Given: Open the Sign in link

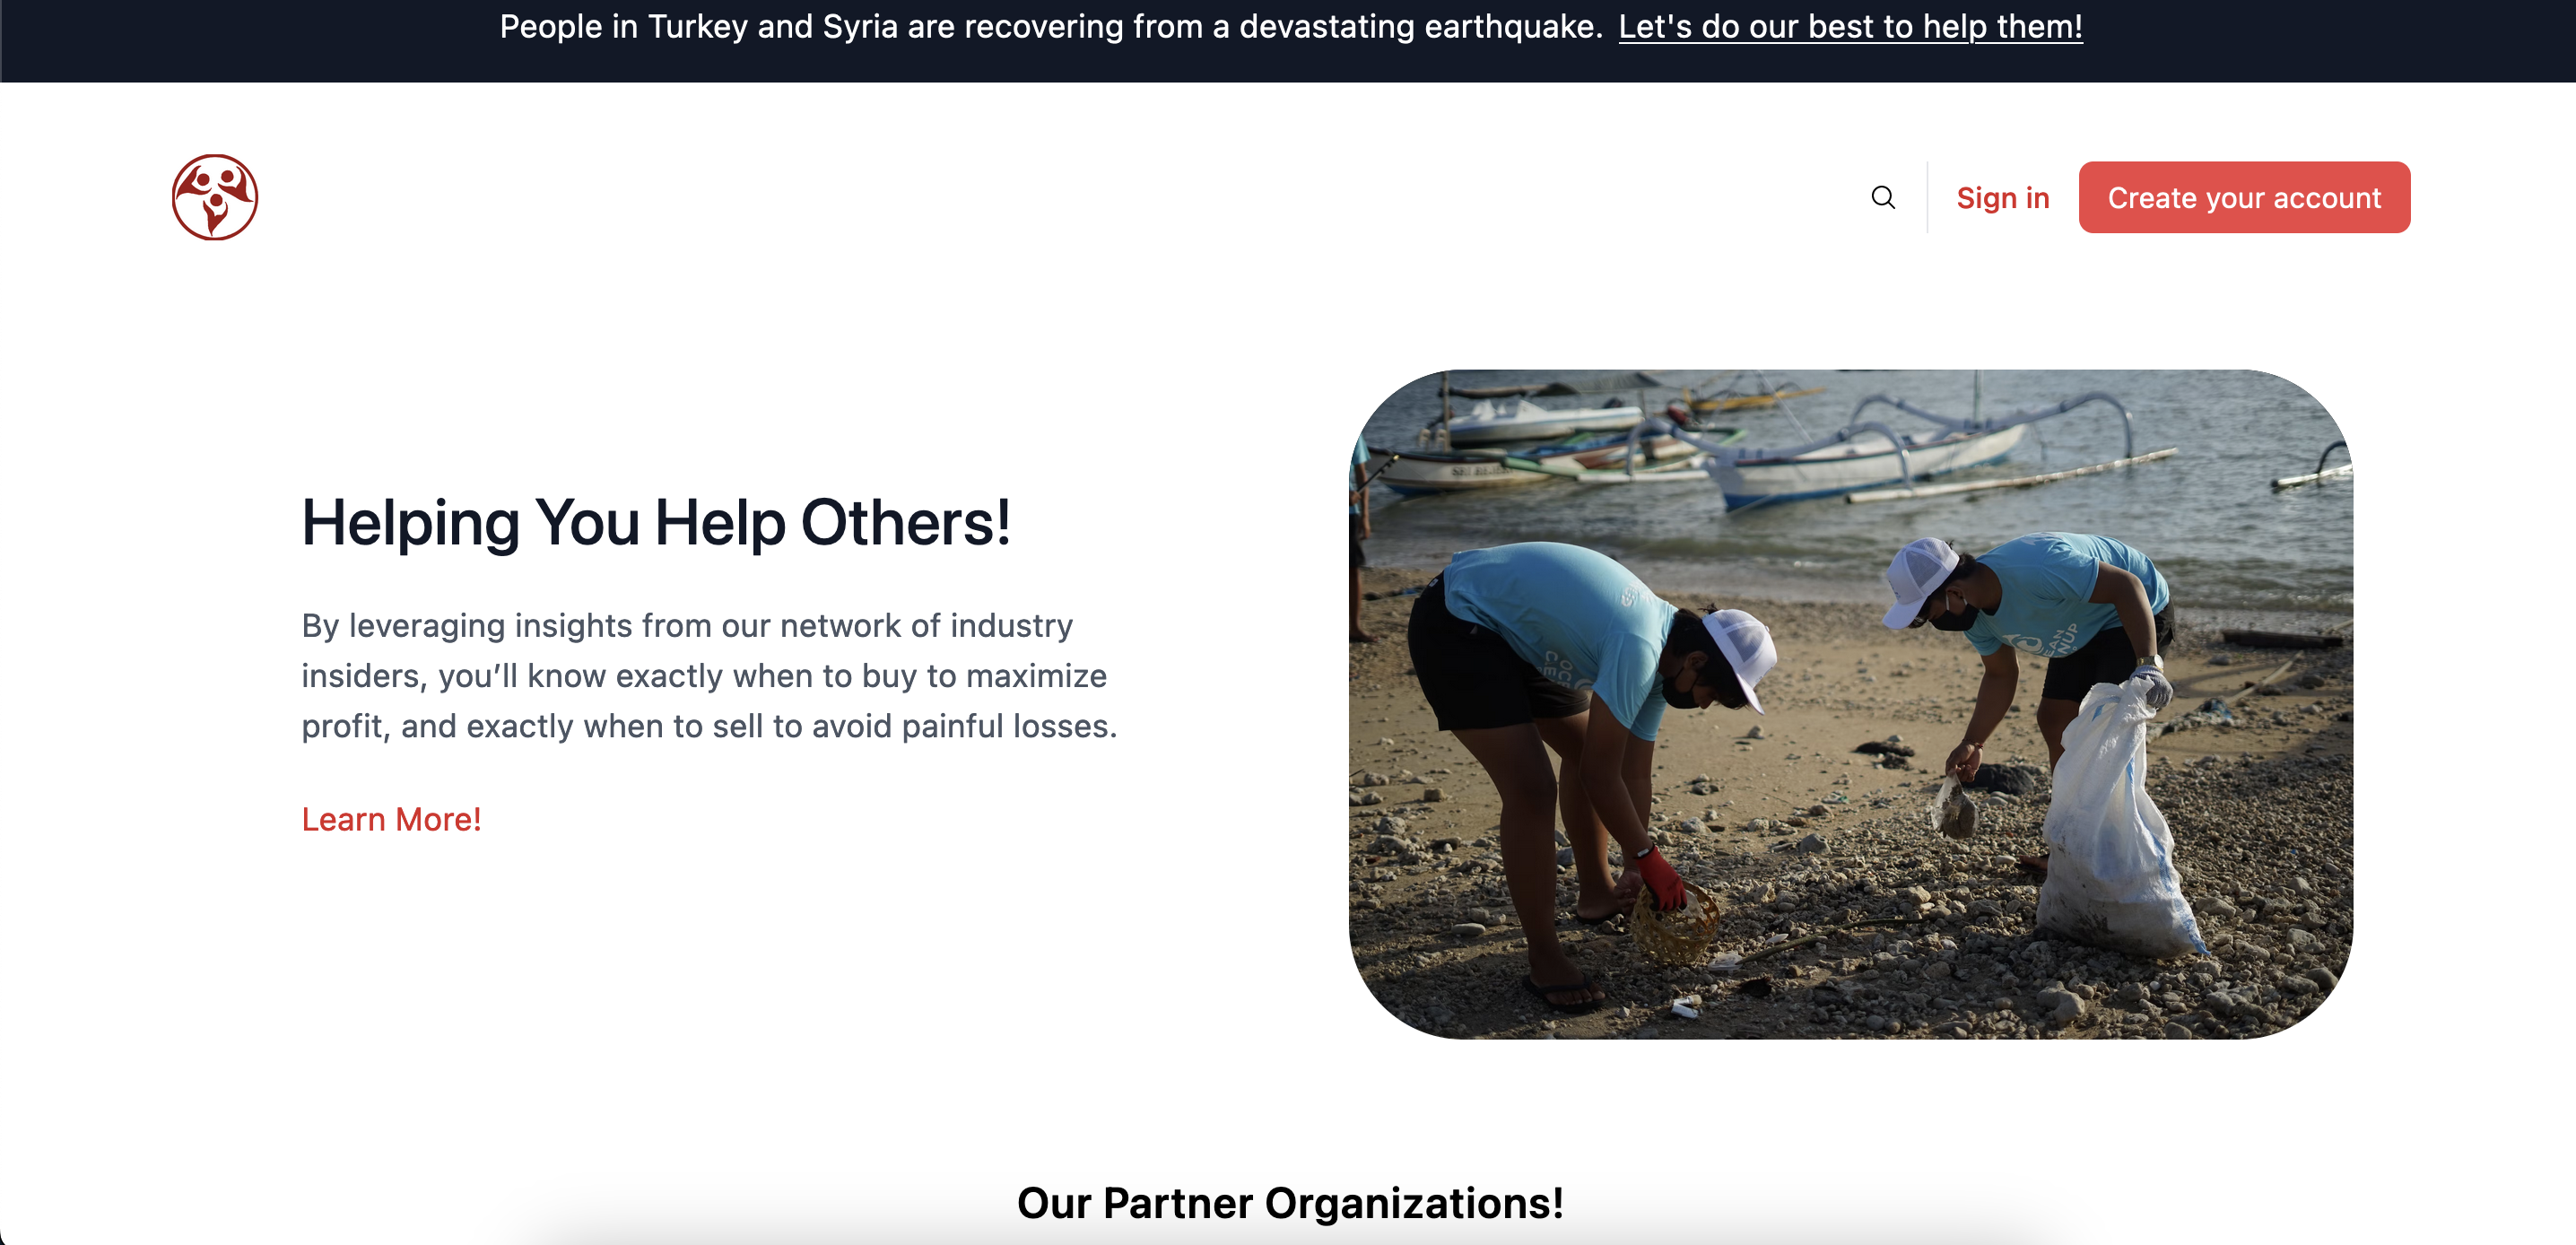Looking at the screenshot, I should point(2003,198).
